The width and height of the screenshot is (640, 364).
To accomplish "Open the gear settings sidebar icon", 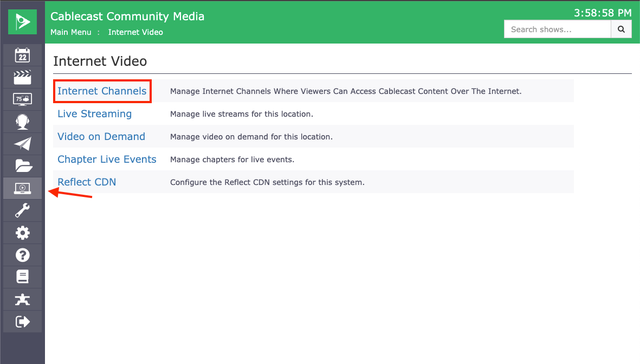I will [22, 233].
